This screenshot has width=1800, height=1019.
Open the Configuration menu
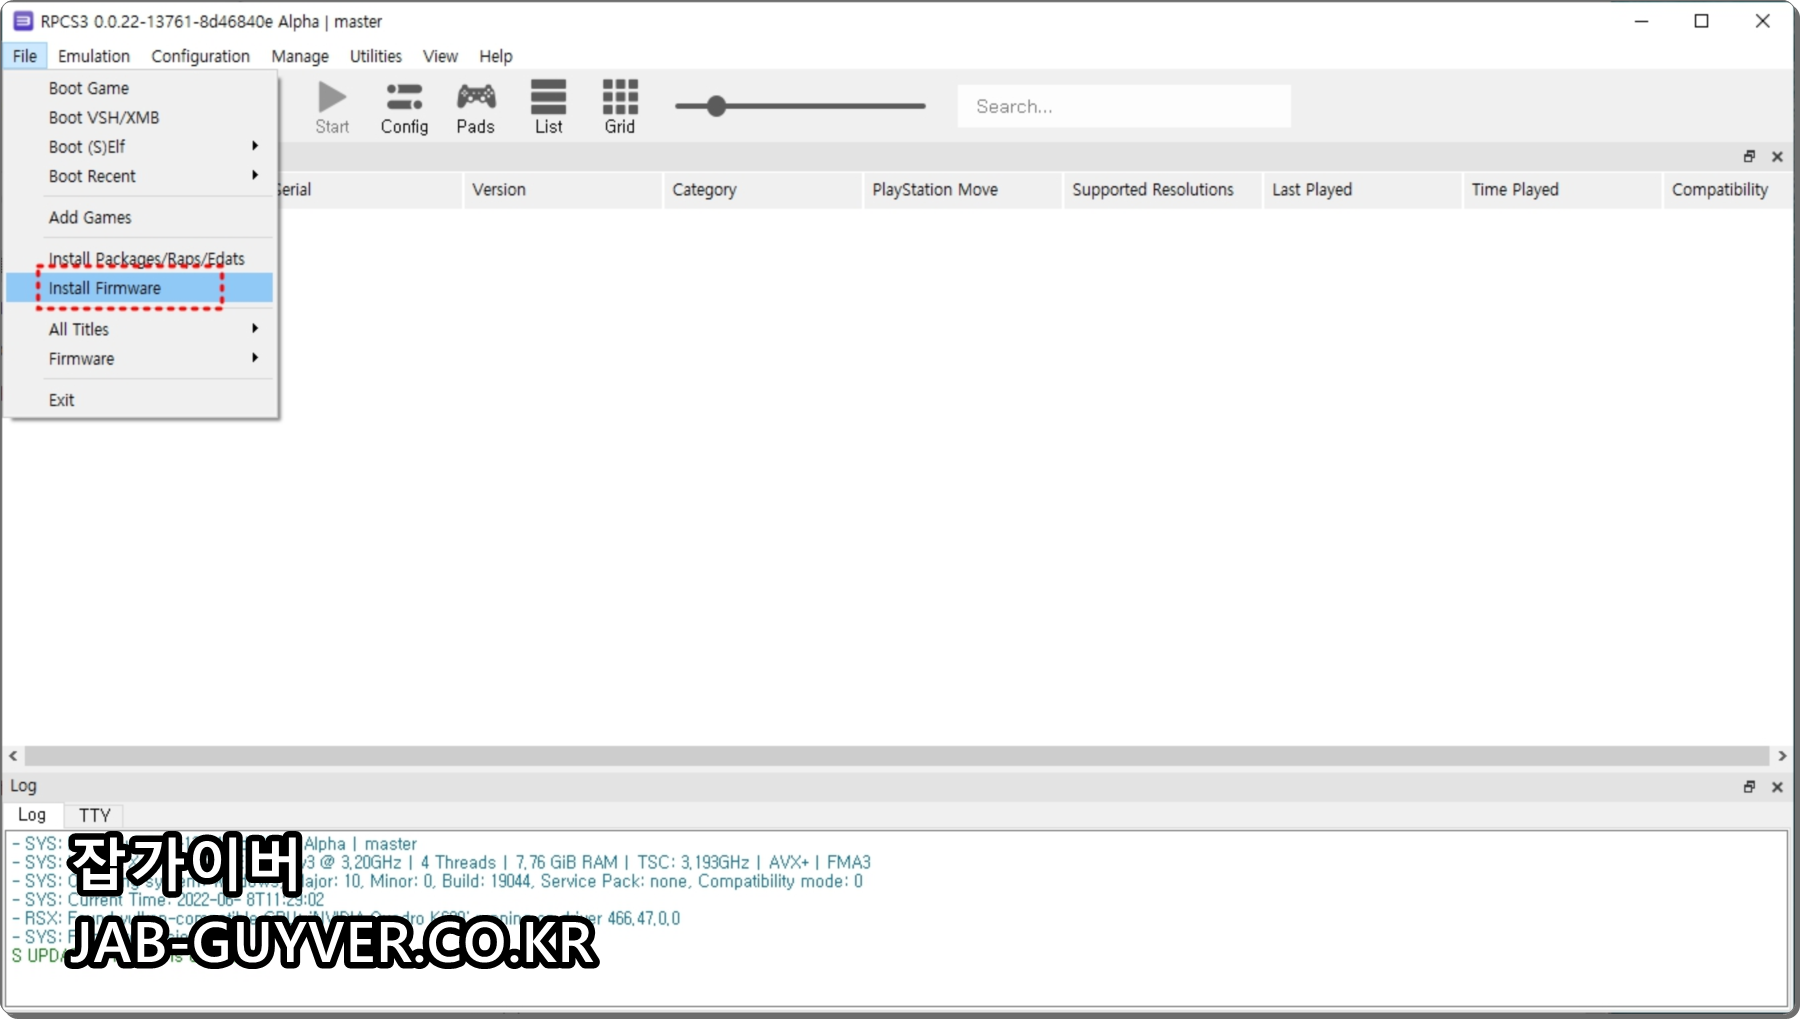click(x=200, y=56)
